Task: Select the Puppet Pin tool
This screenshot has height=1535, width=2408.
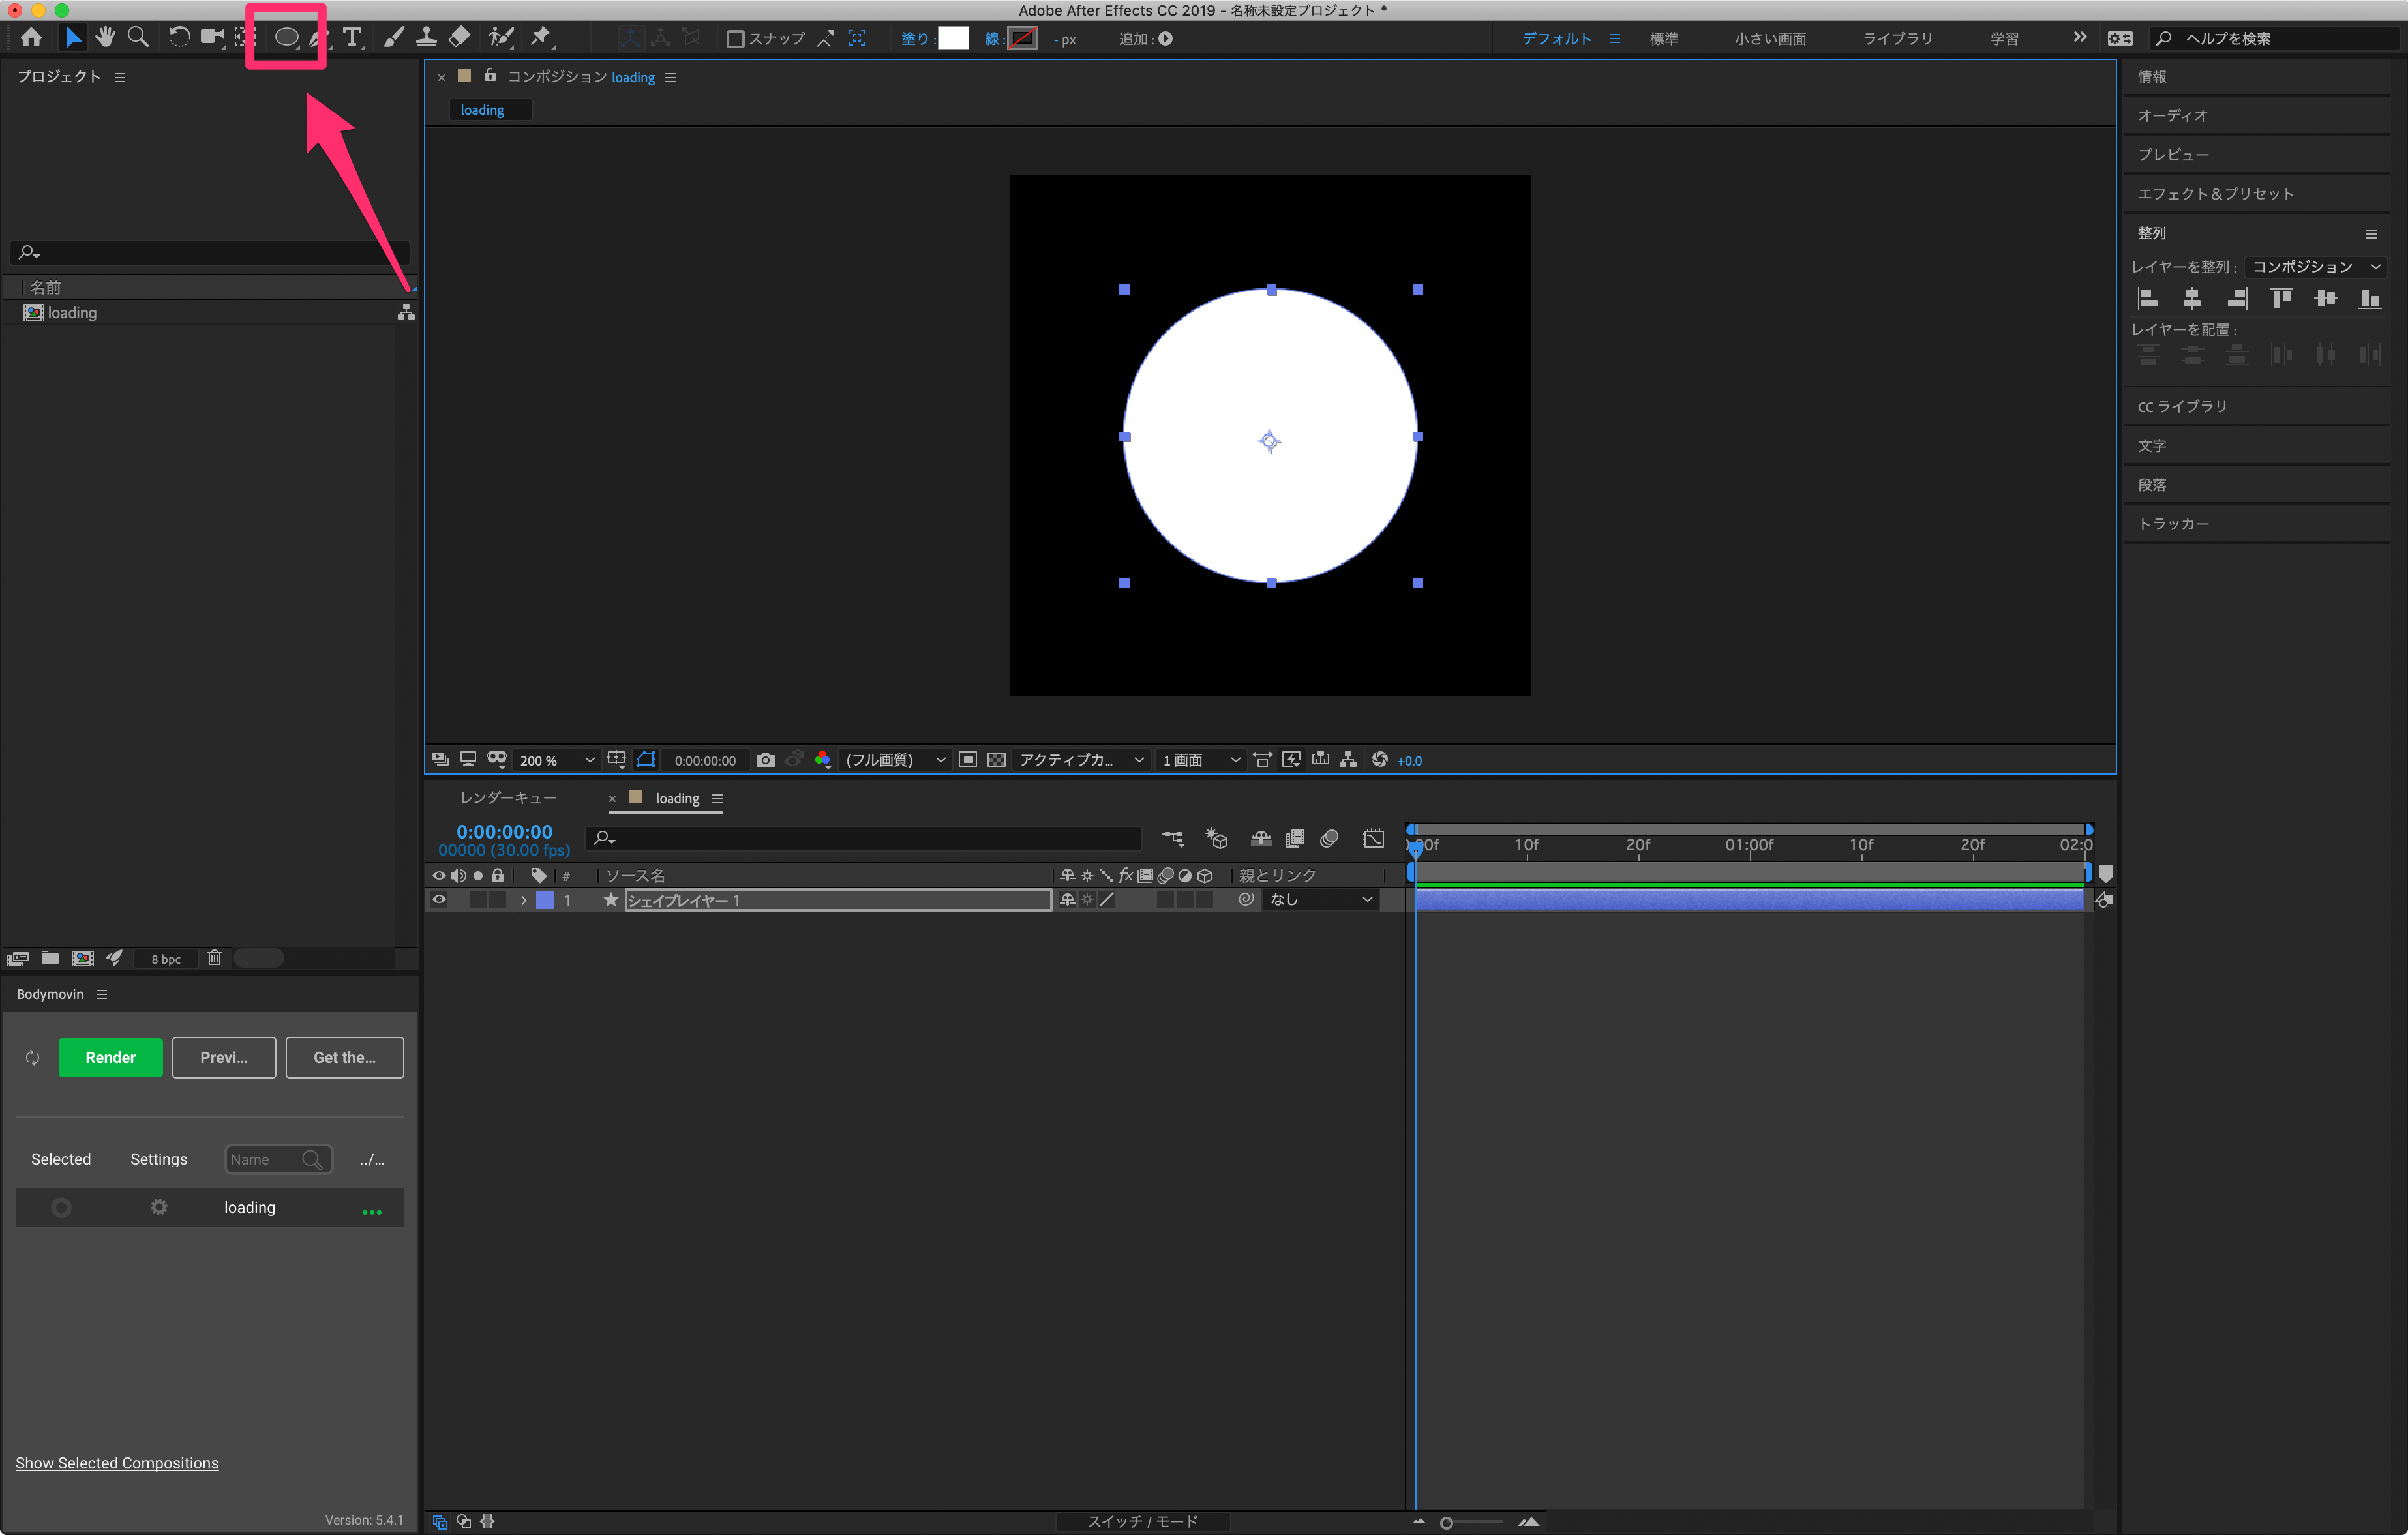Action: pyautogui.click(x=541, y=38)
